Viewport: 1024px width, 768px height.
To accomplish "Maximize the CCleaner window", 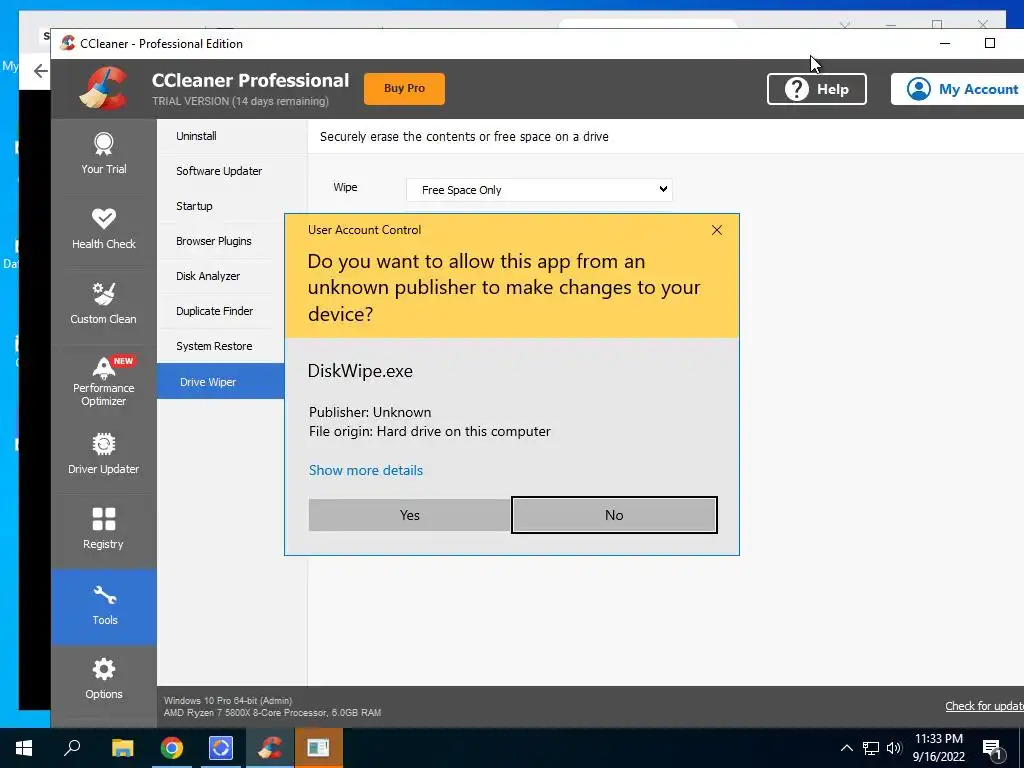I will click(x=990, y=44).
